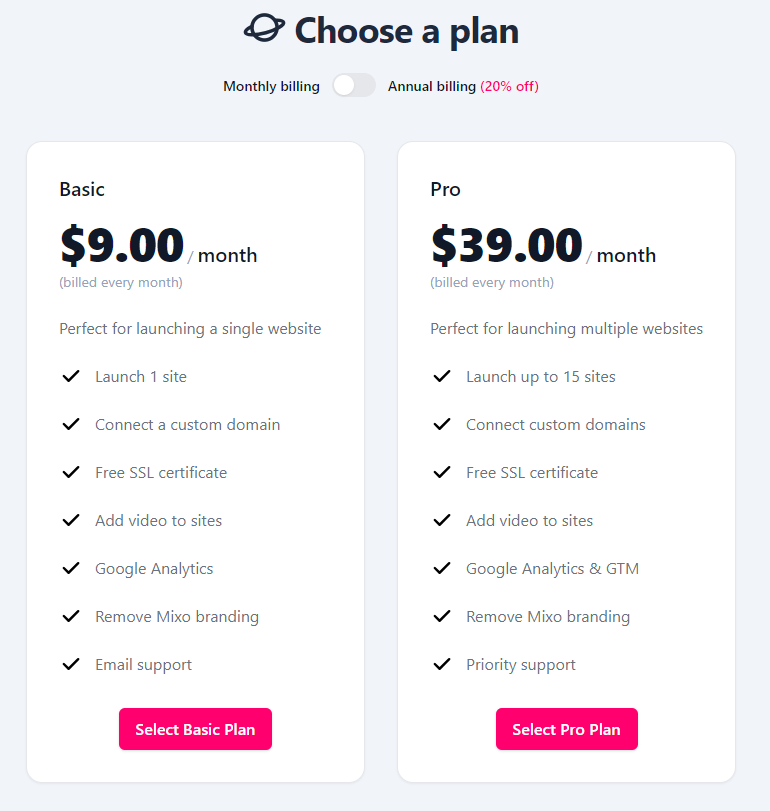Click the $9.00 price text

pos(122,246)
